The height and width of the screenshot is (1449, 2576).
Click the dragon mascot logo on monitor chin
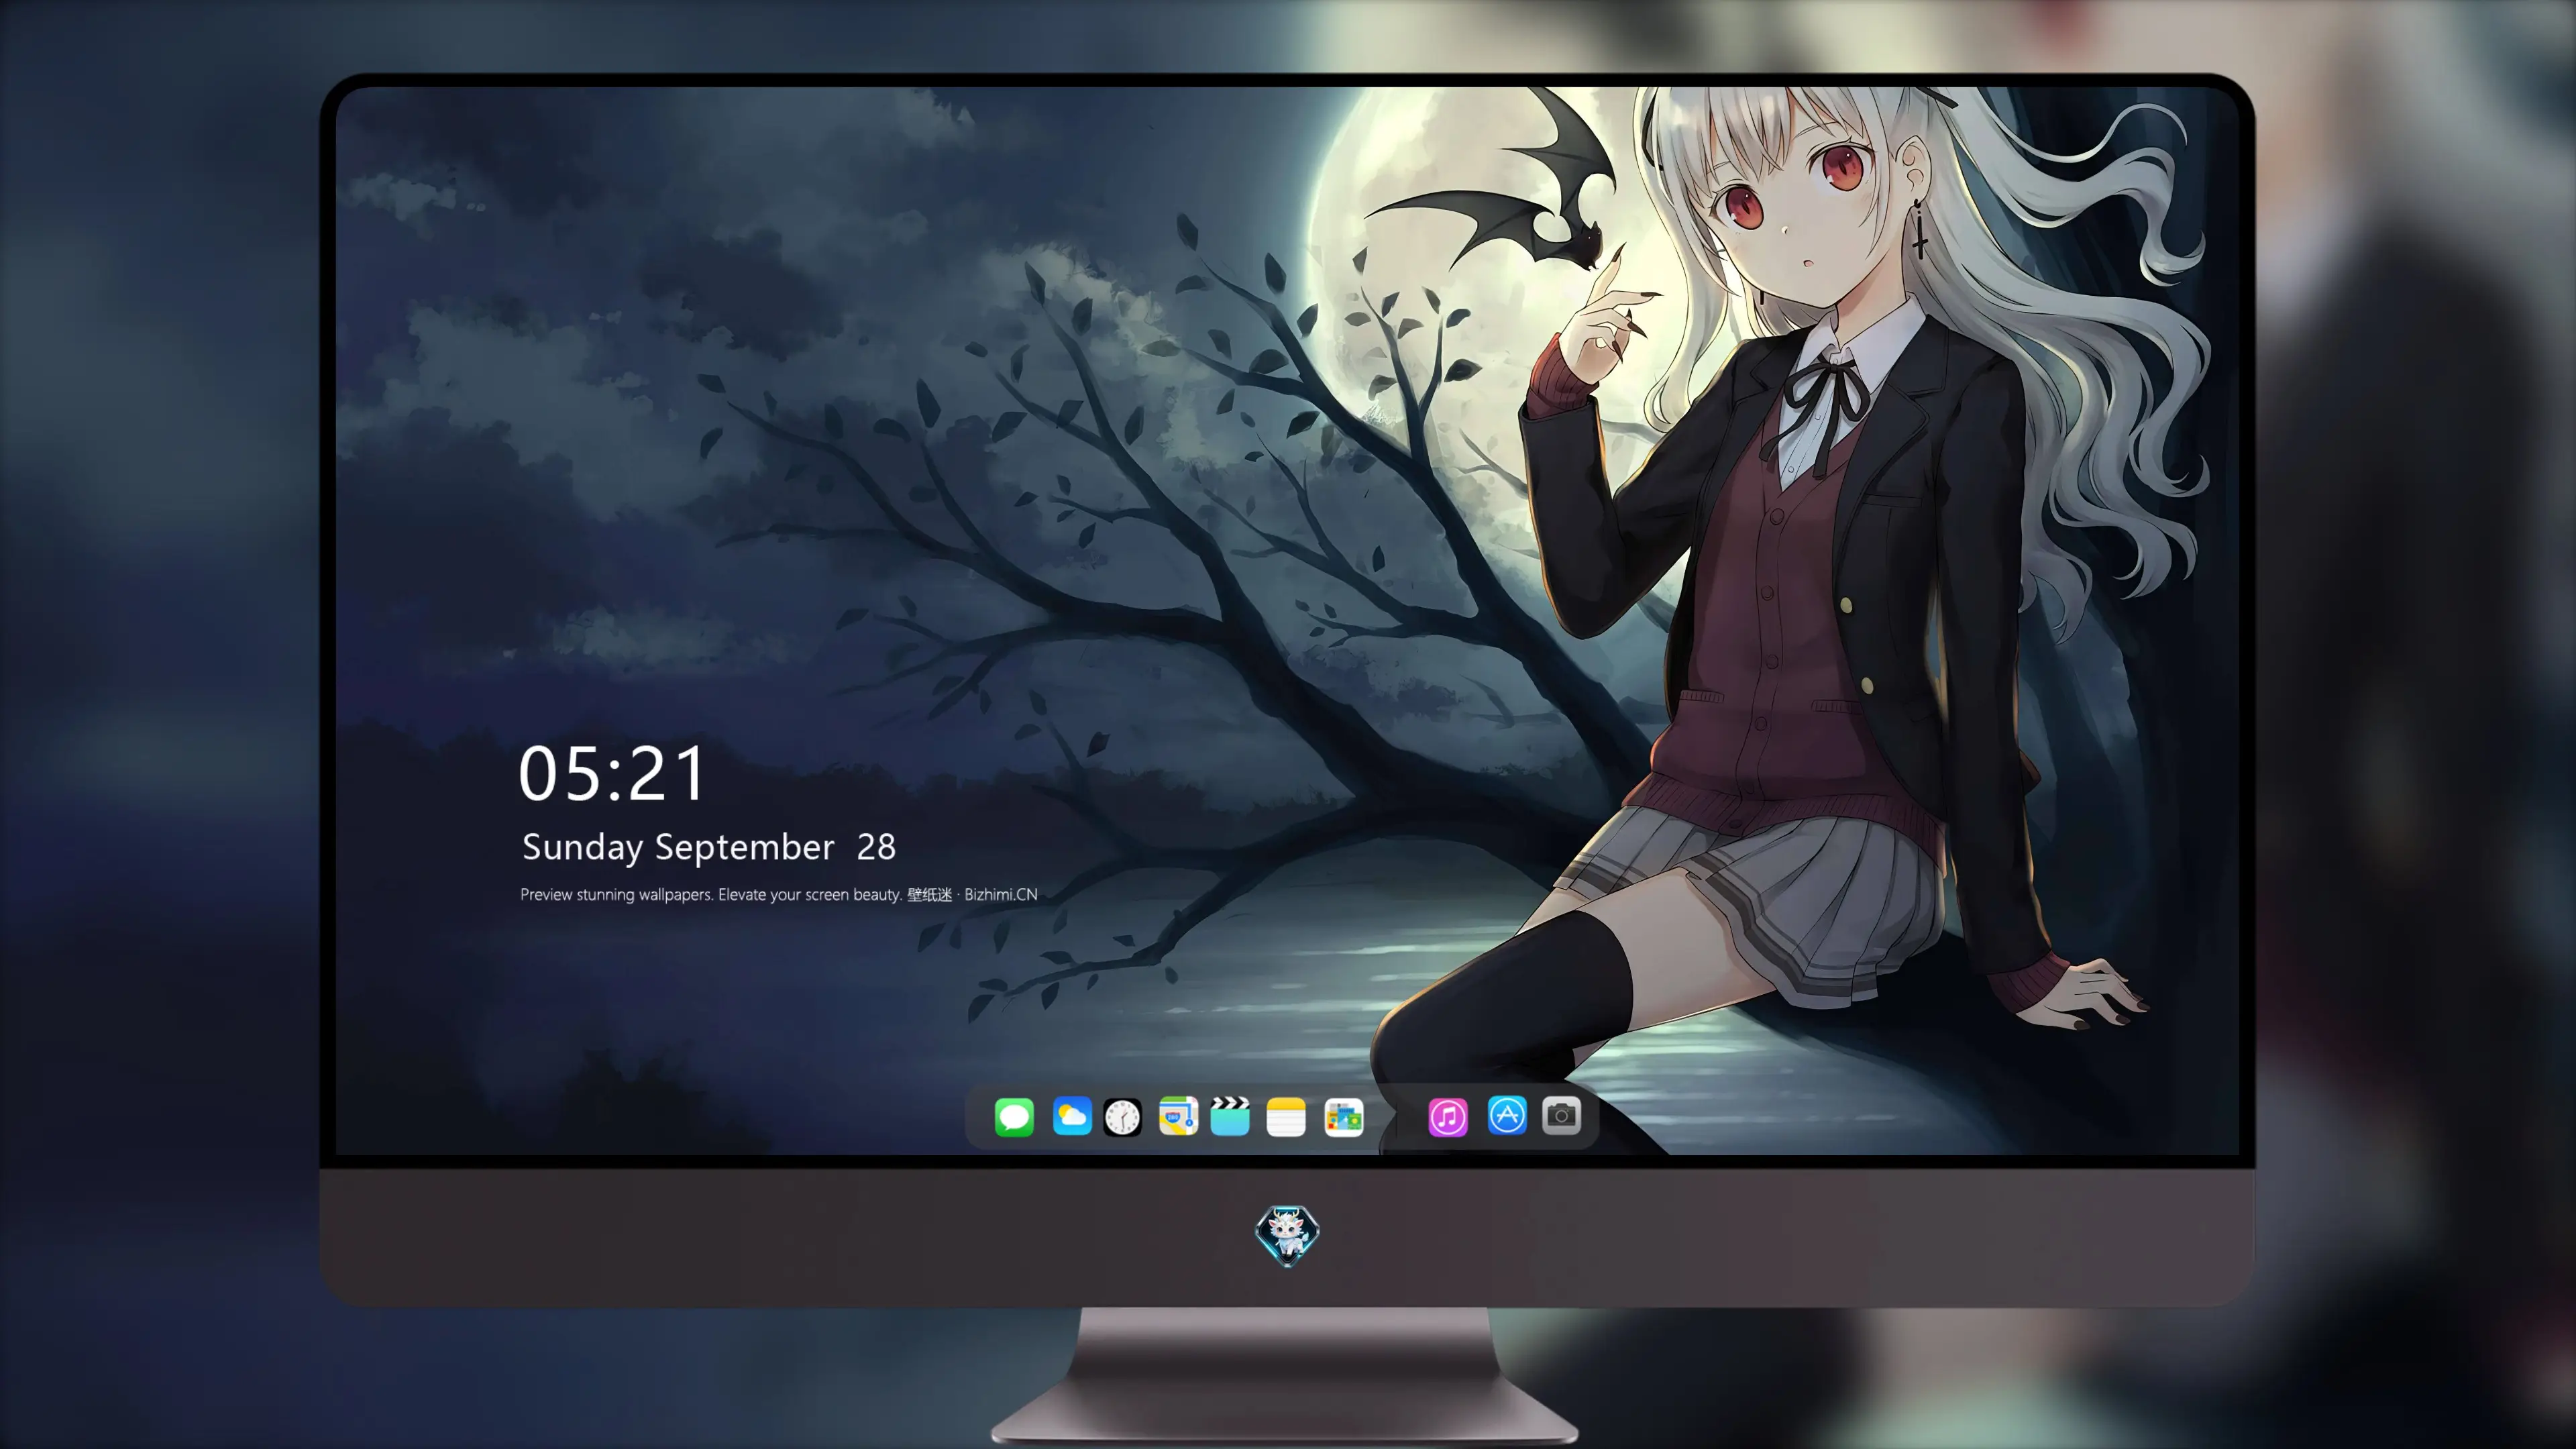1287,1236
